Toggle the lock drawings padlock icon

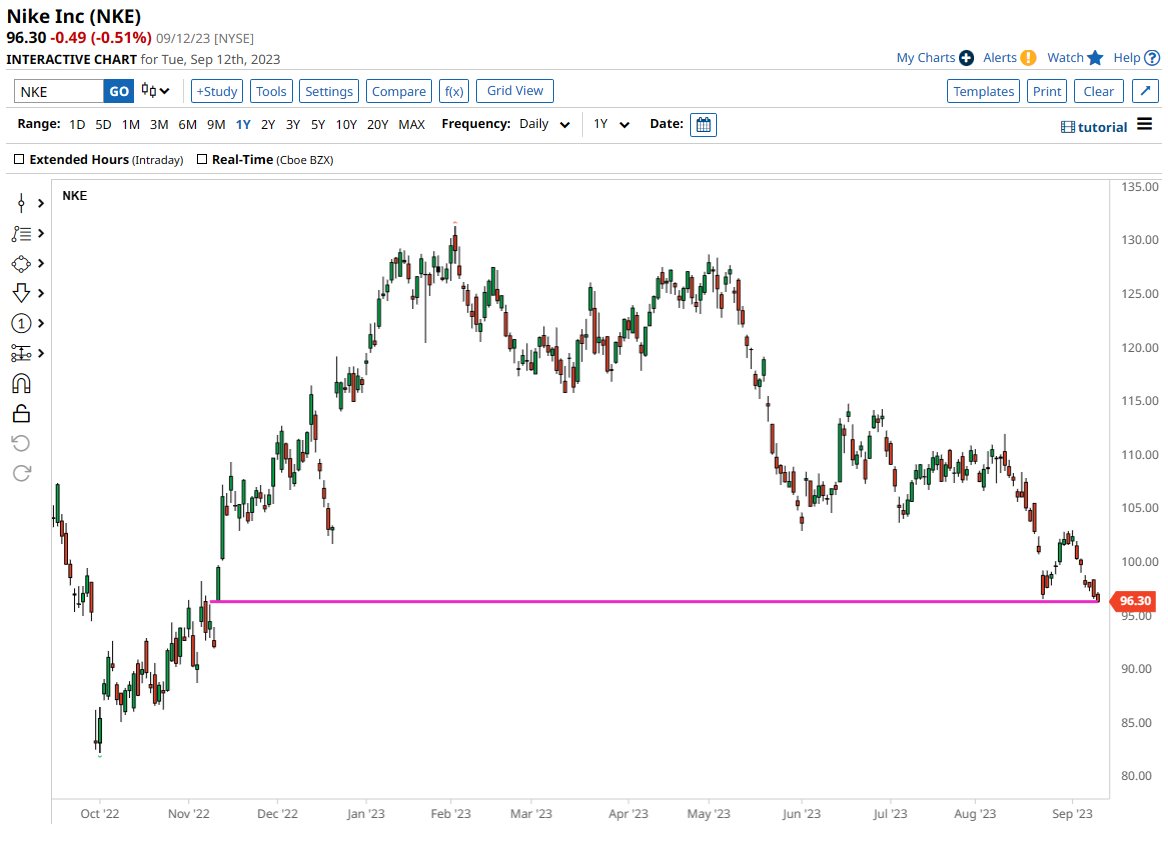[21, 413]
